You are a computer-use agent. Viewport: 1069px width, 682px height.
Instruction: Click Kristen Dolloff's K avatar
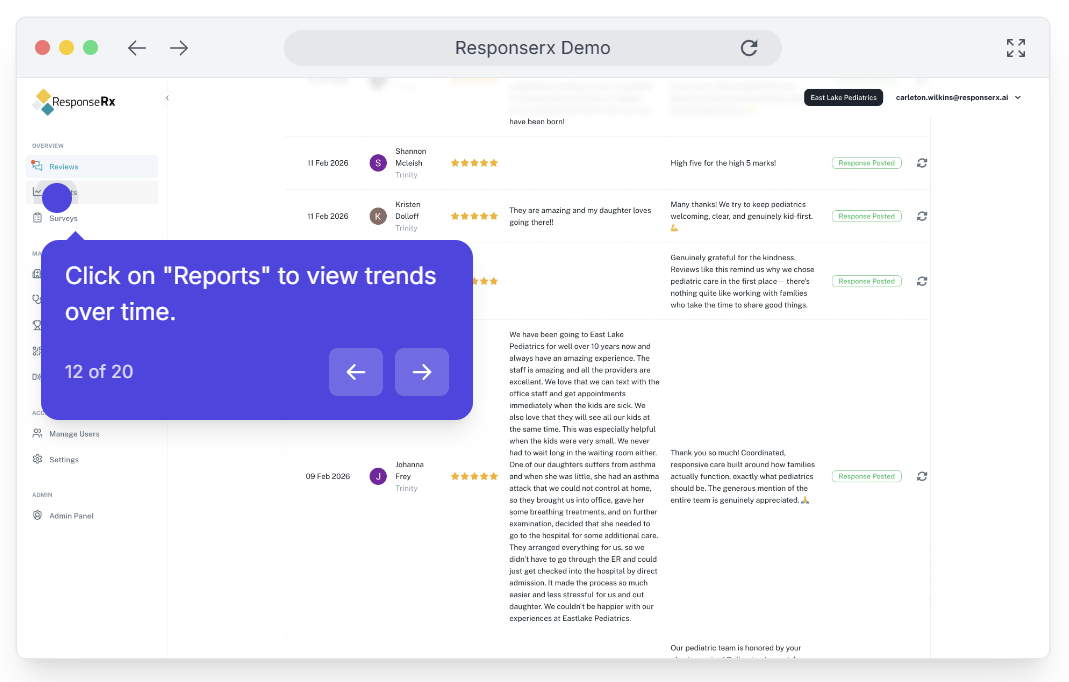click(378, 216)
